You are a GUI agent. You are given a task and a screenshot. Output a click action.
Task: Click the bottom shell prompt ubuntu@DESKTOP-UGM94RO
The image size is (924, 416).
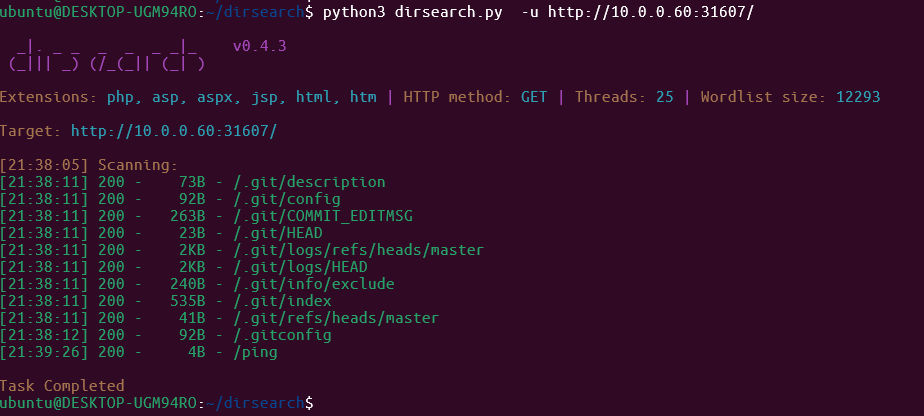pyautogui.click(x=98, y=404)
